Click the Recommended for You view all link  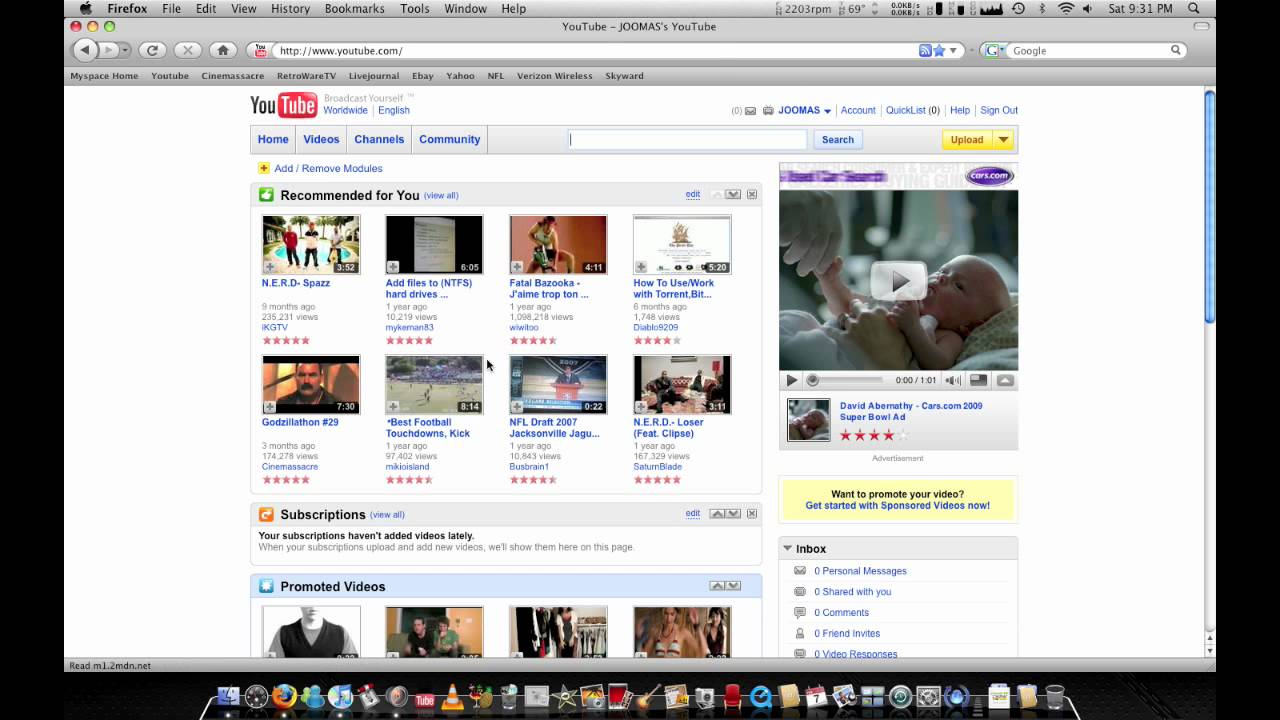[x=441, y=195]
